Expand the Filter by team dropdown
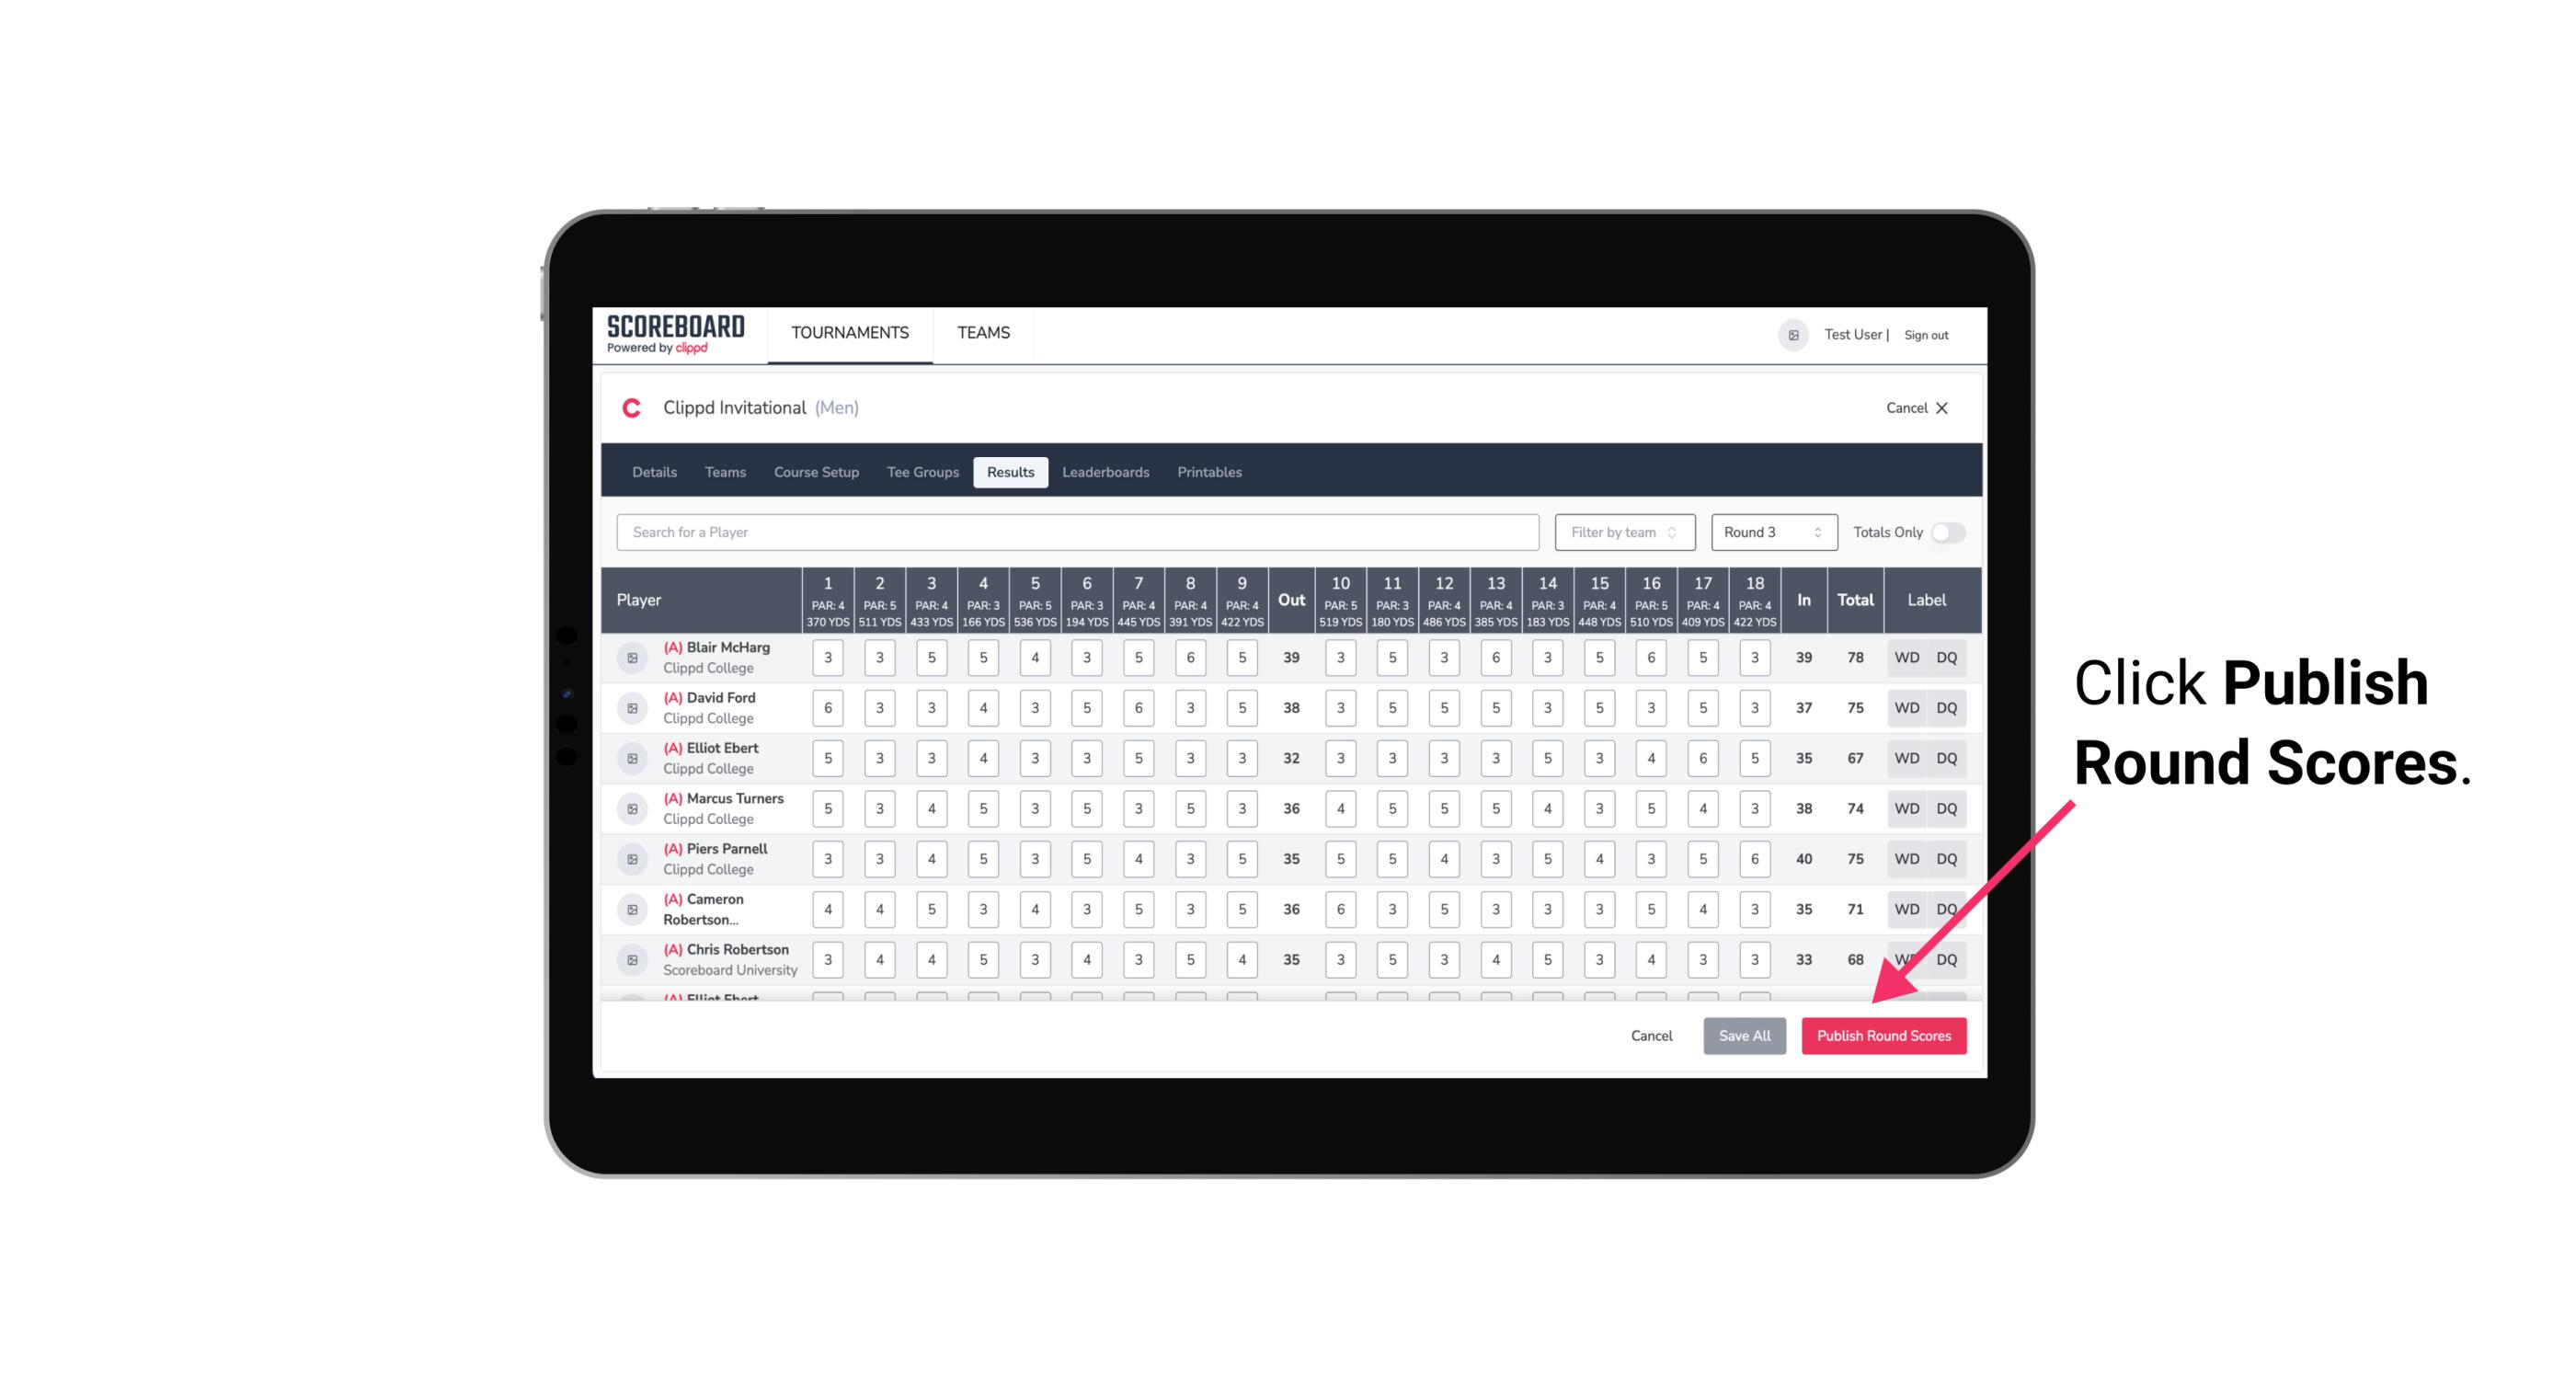Viewport: 2576px width, 1386px height. pos(1622,533)
